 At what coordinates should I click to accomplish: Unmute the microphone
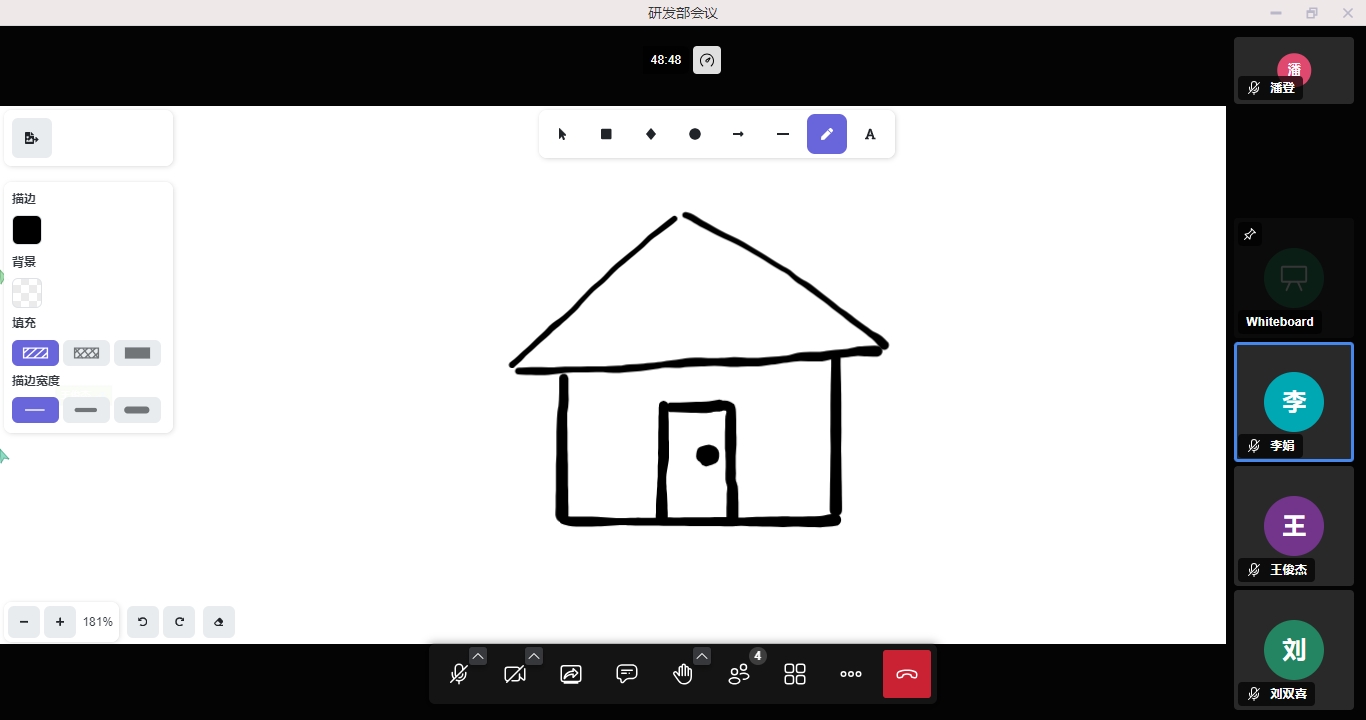click(459, 674)
